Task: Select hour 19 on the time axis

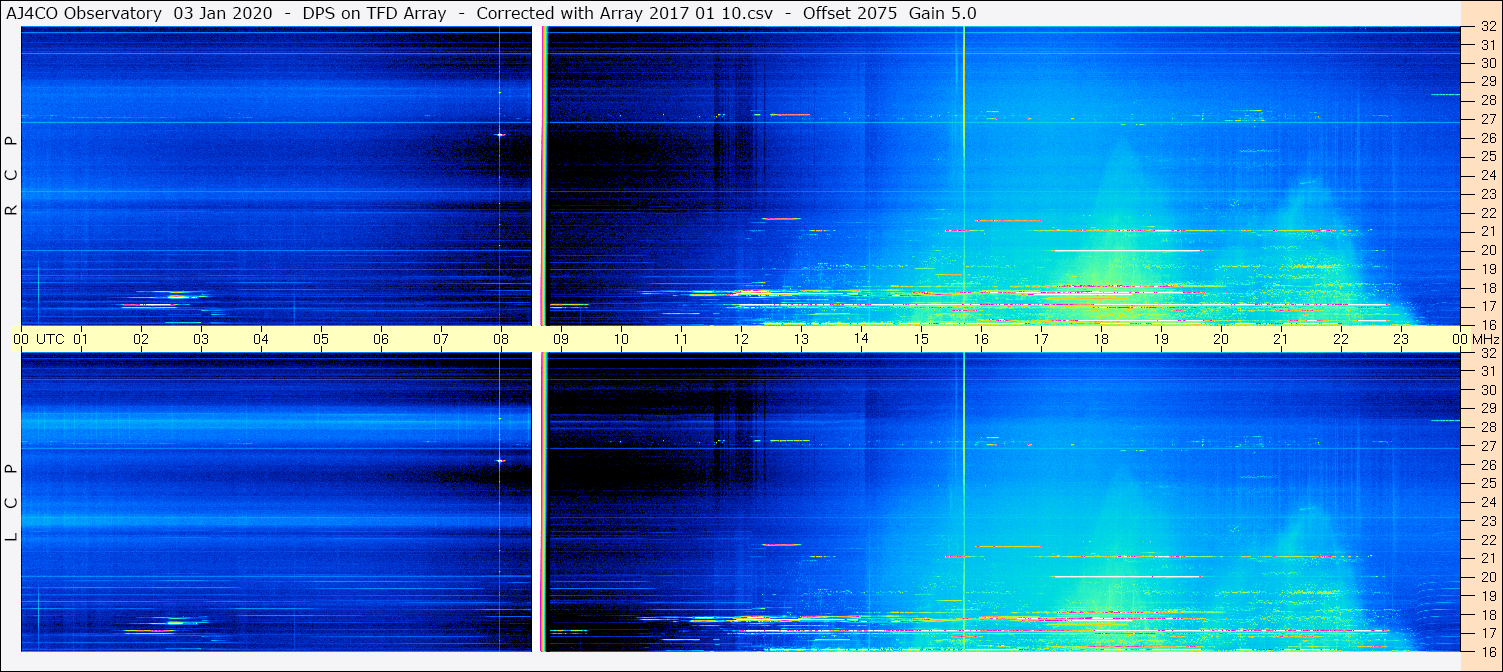Action: (1161, 339)
